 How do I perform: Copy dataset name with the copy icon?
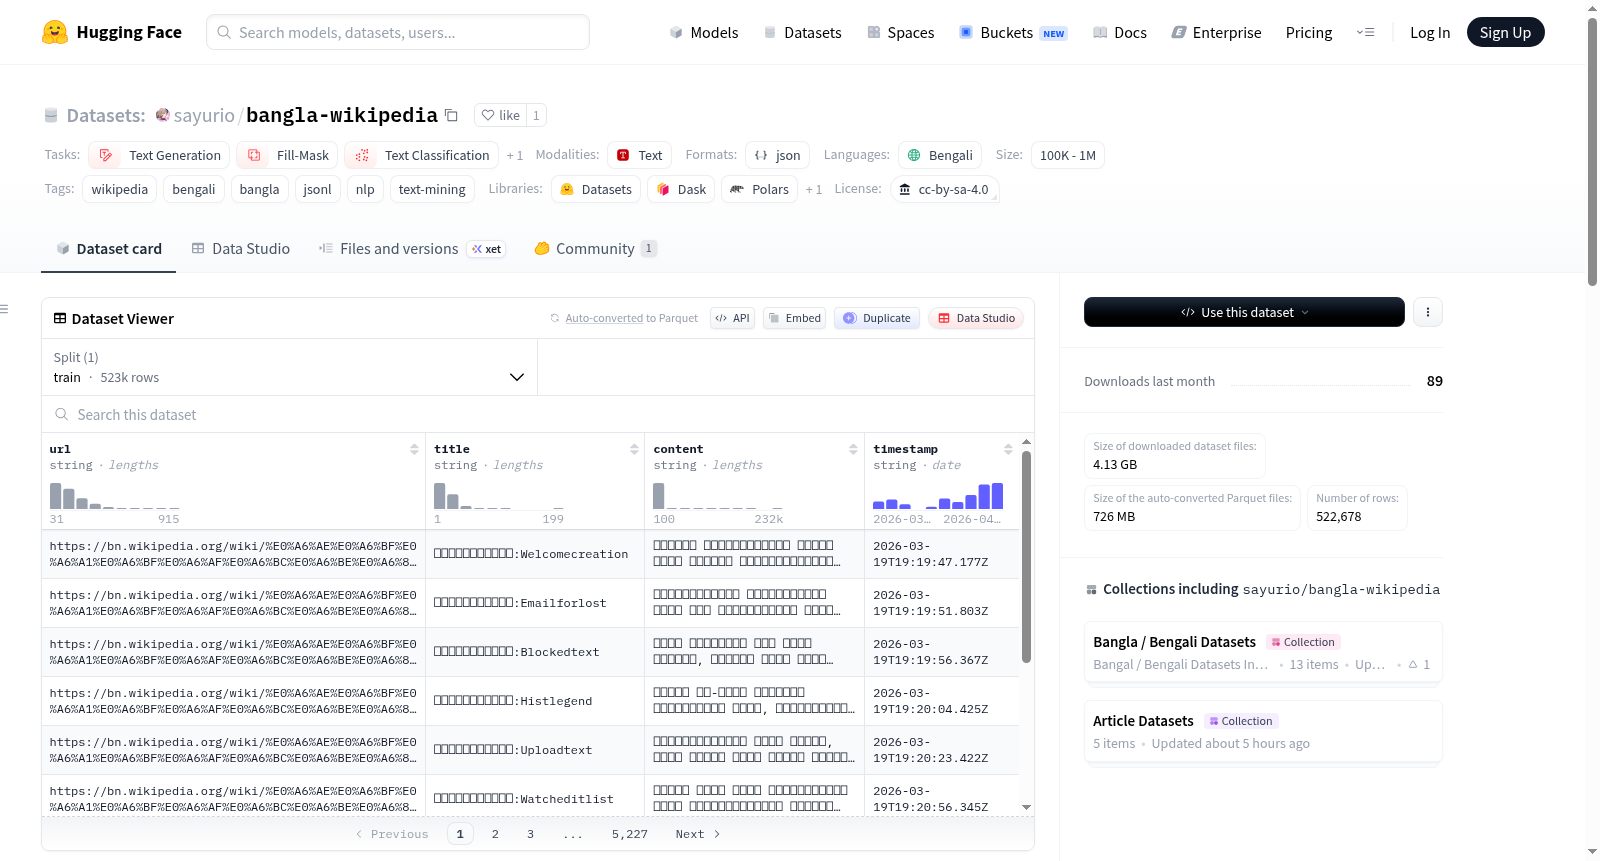(x=451, y=115)
